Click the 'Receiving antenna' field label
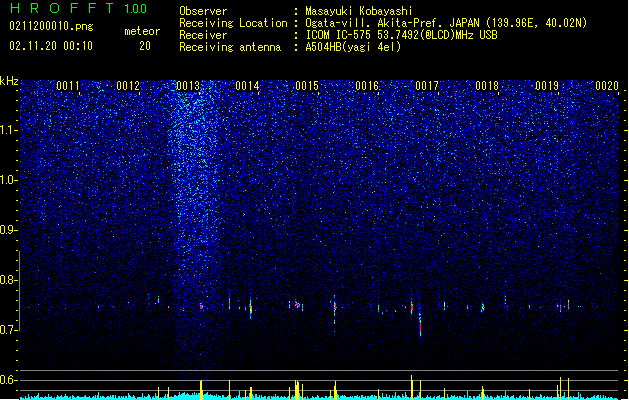629x400 pixels. 230,47
